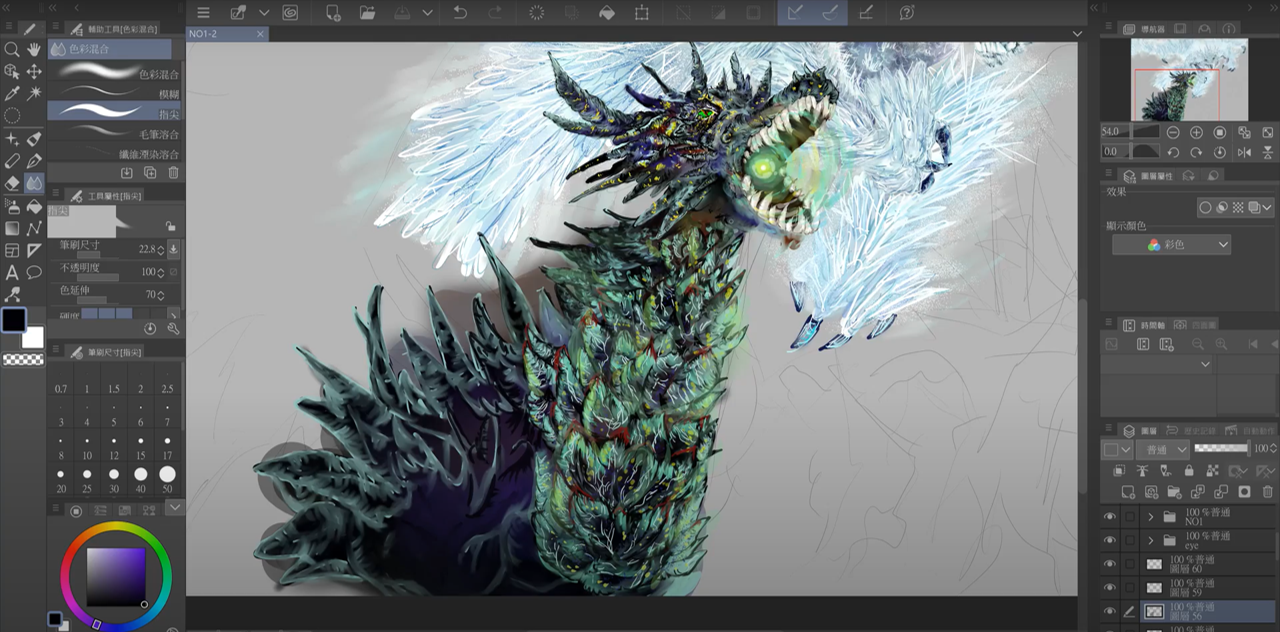Check the box beside NO1 folder
The width and height of the screenshot is (1280, 632).
1130,517
